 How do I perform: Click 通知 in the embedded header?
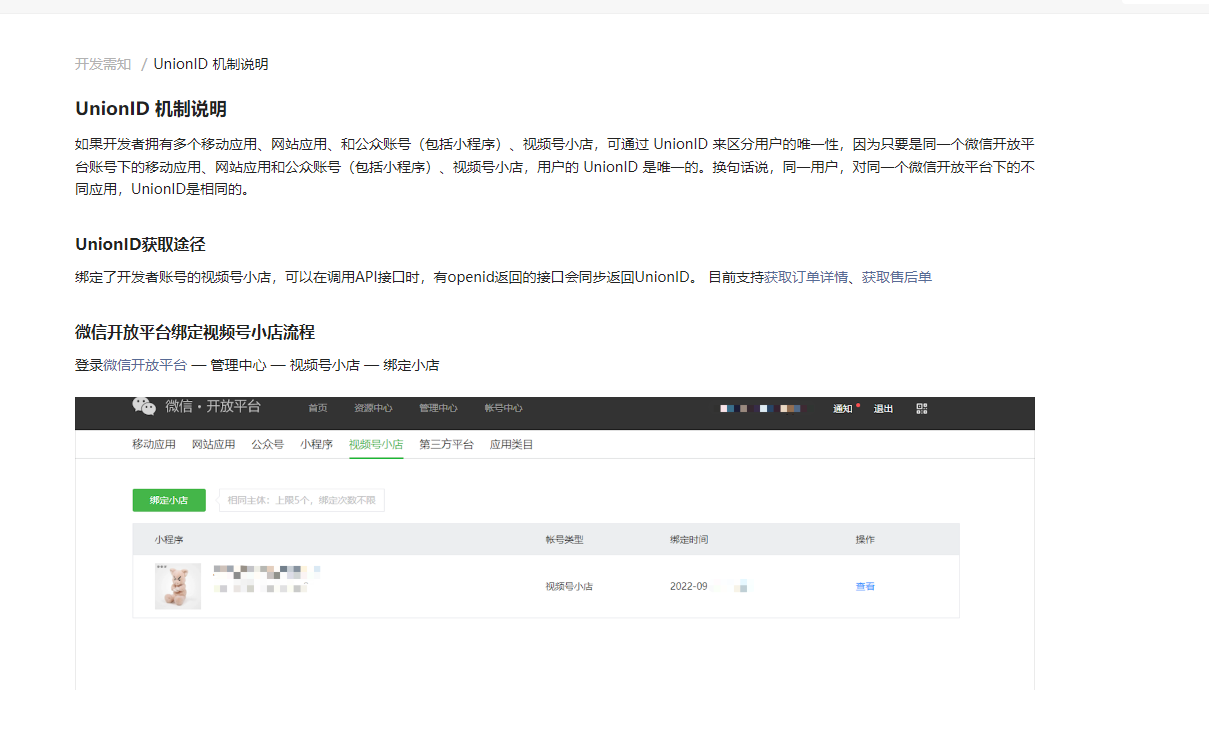point(843,408)
